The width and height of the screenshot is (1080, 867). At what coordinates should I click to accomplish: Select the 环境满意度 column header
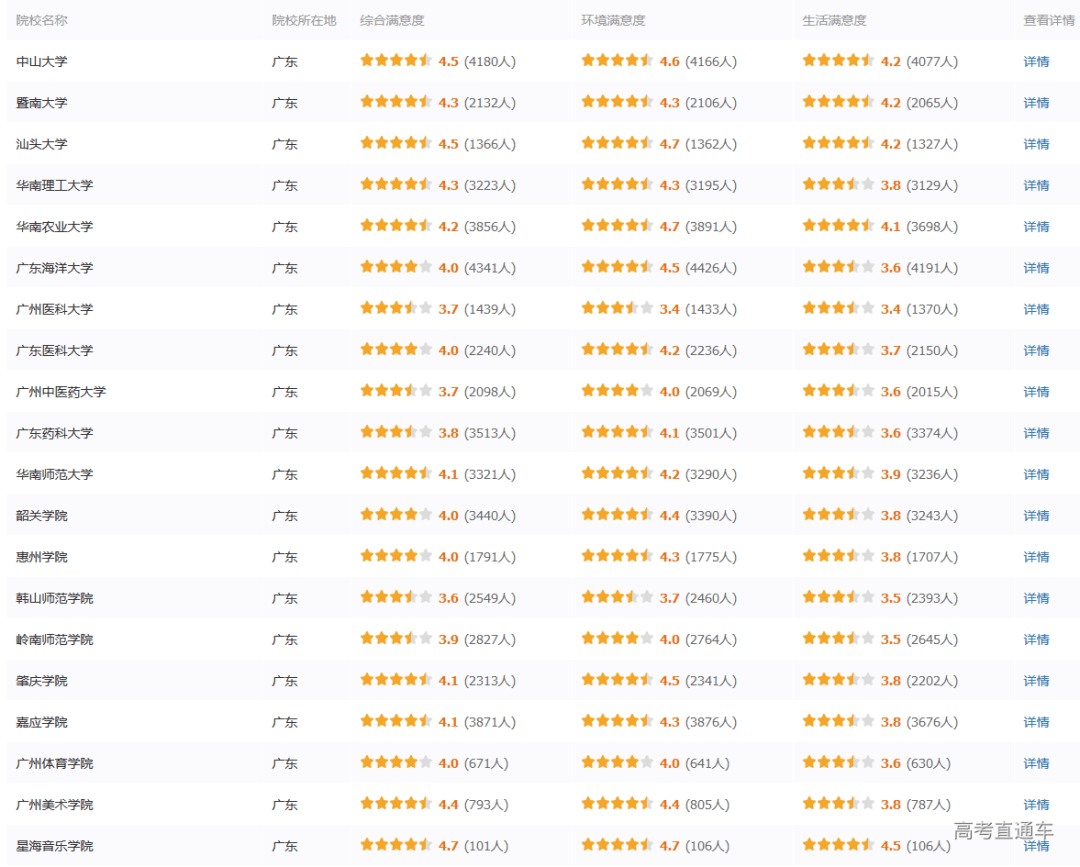tap(613, 21)
